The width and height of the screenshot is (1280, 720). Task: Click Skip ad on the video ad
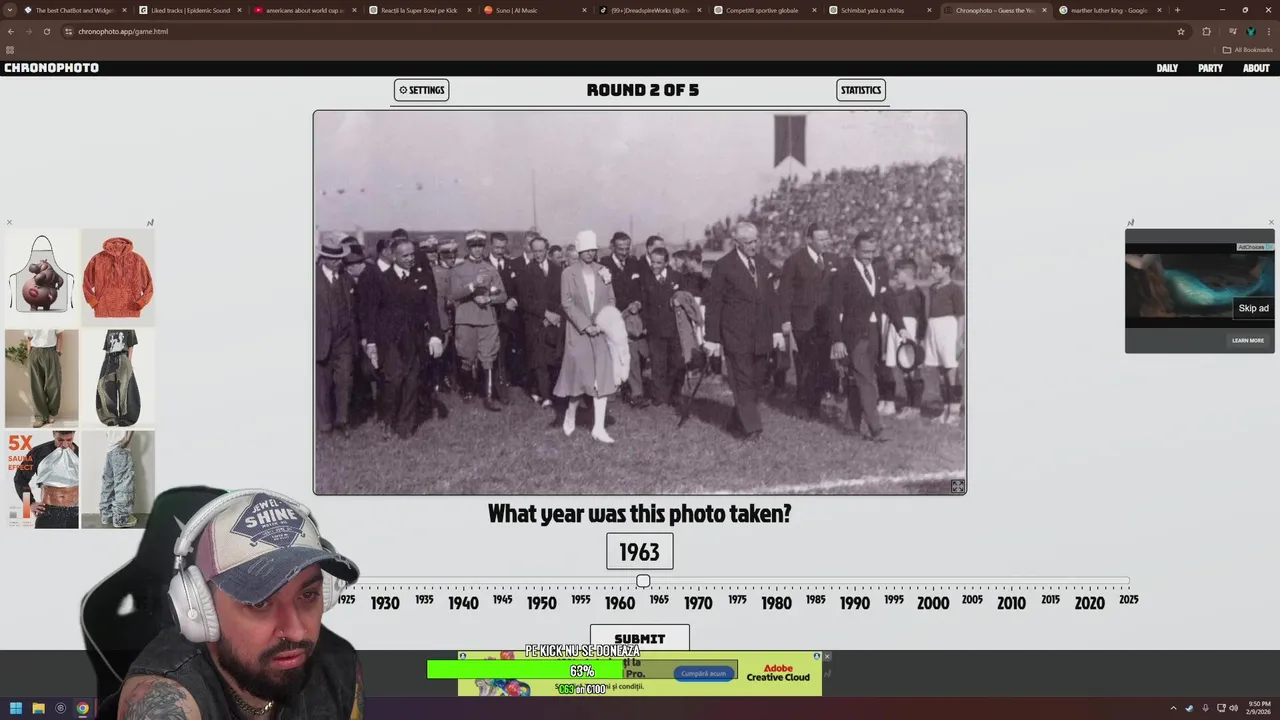(x=1253, y=308)
